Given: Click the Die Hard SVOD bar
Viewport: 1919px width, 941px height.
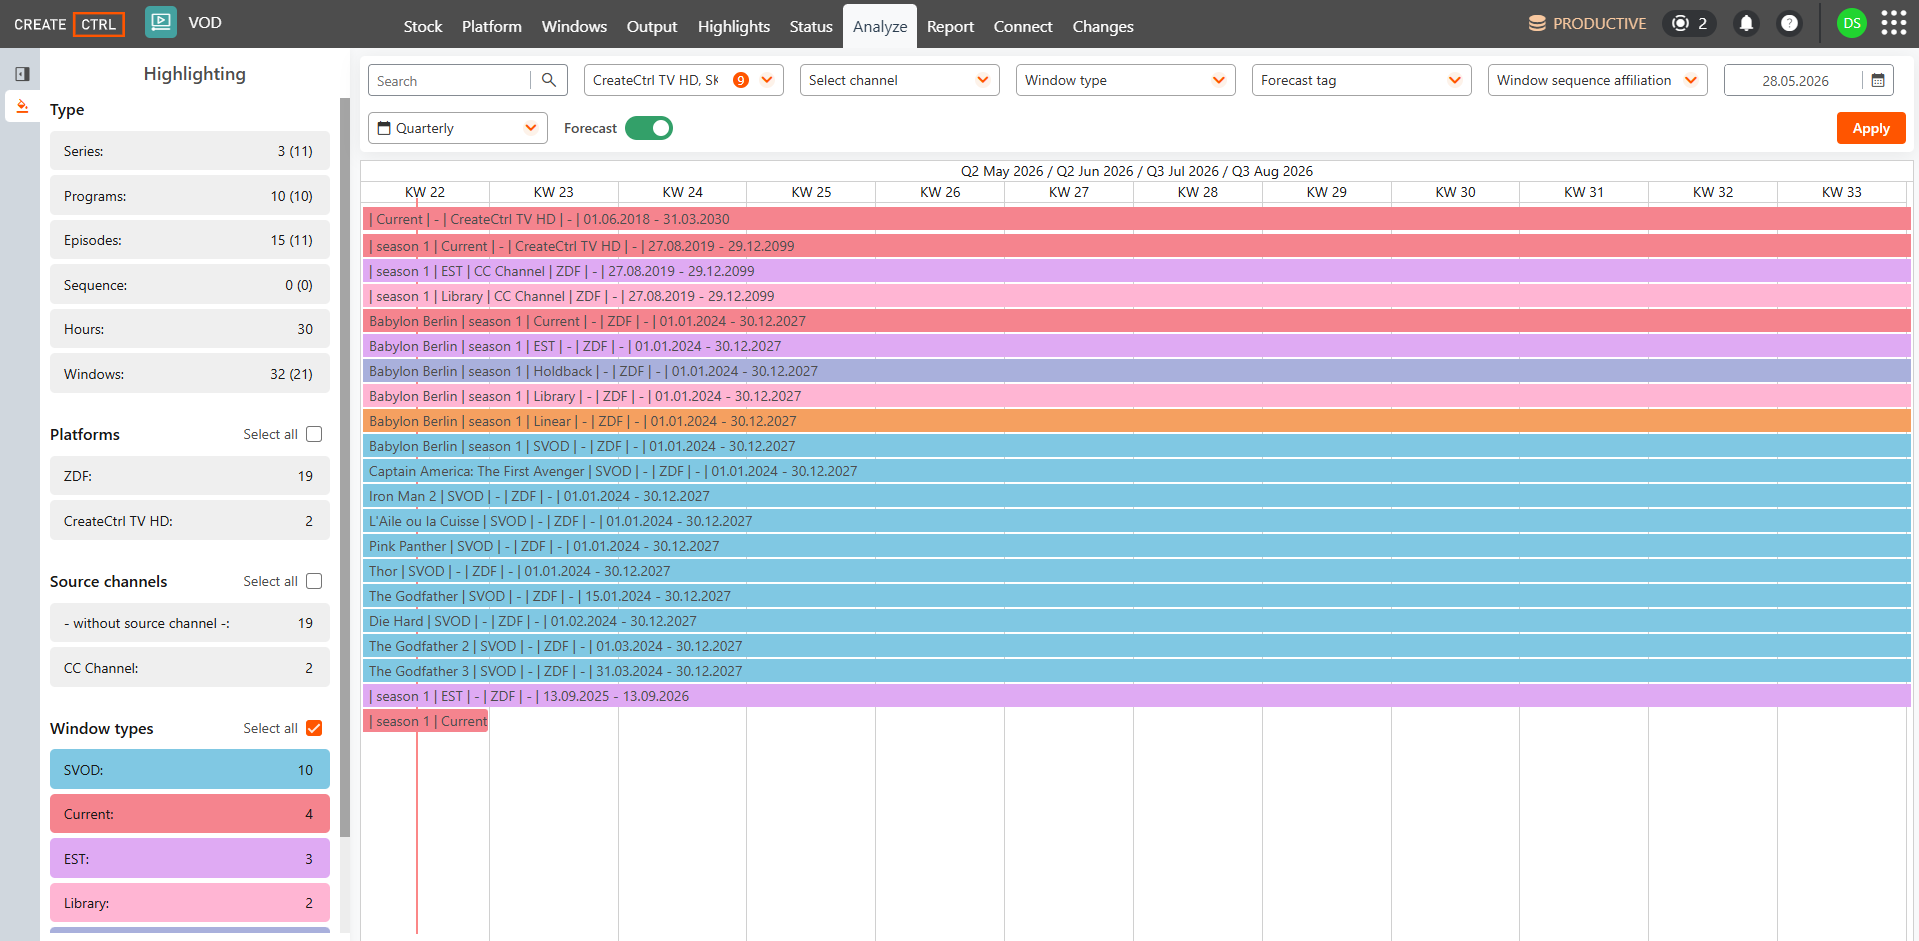Looking at the screenshot, I should pyautogui.click(x=1137, y=621).
